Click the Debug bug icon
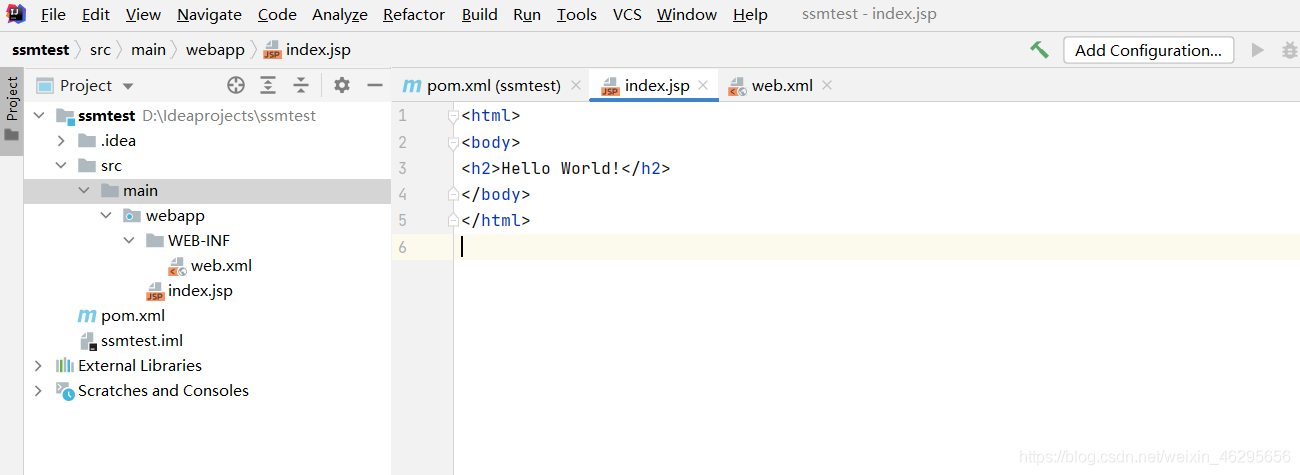This screenshot has width=1300, height=475. [x=1289, y=50]
